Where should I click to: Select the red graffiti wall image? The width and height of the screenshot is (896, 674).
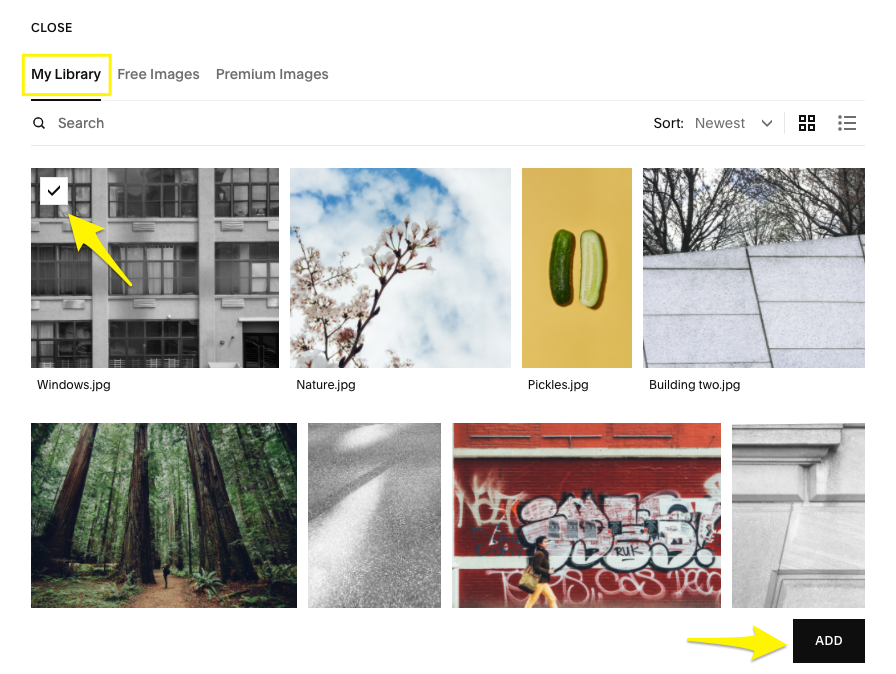point(586,515)
